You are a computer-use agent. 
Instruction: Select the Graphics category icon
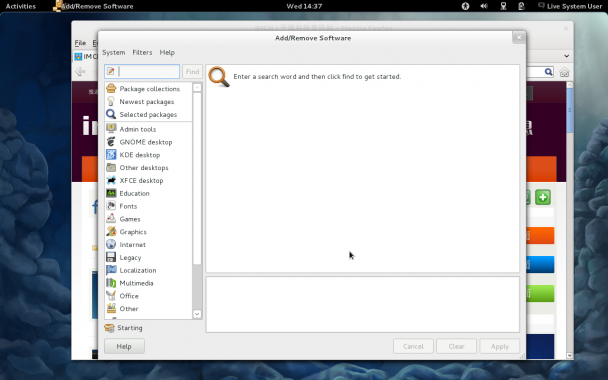[x=111, y=231]
